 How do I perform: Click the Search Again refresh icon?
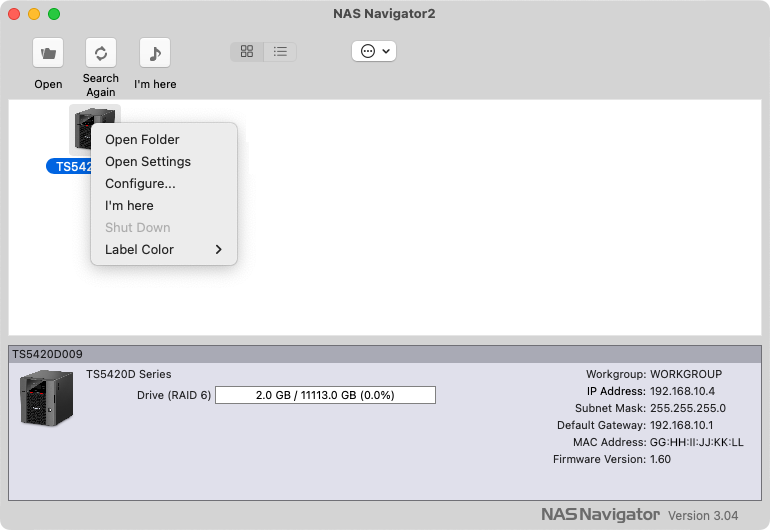click(x=100, y=52)
